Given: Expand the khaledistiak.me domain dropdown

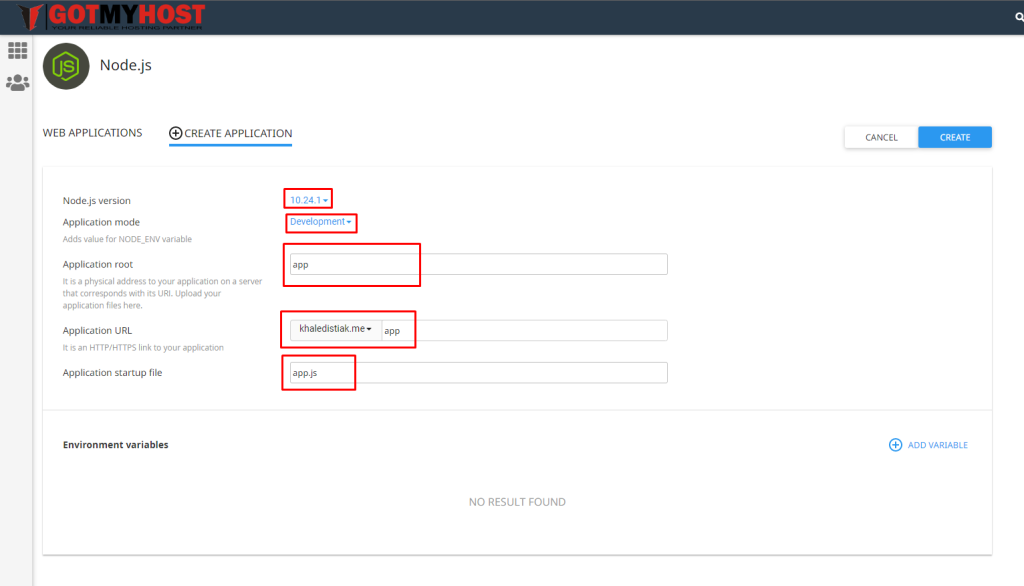Looking at the screenshot, I should tap(336, 330).
